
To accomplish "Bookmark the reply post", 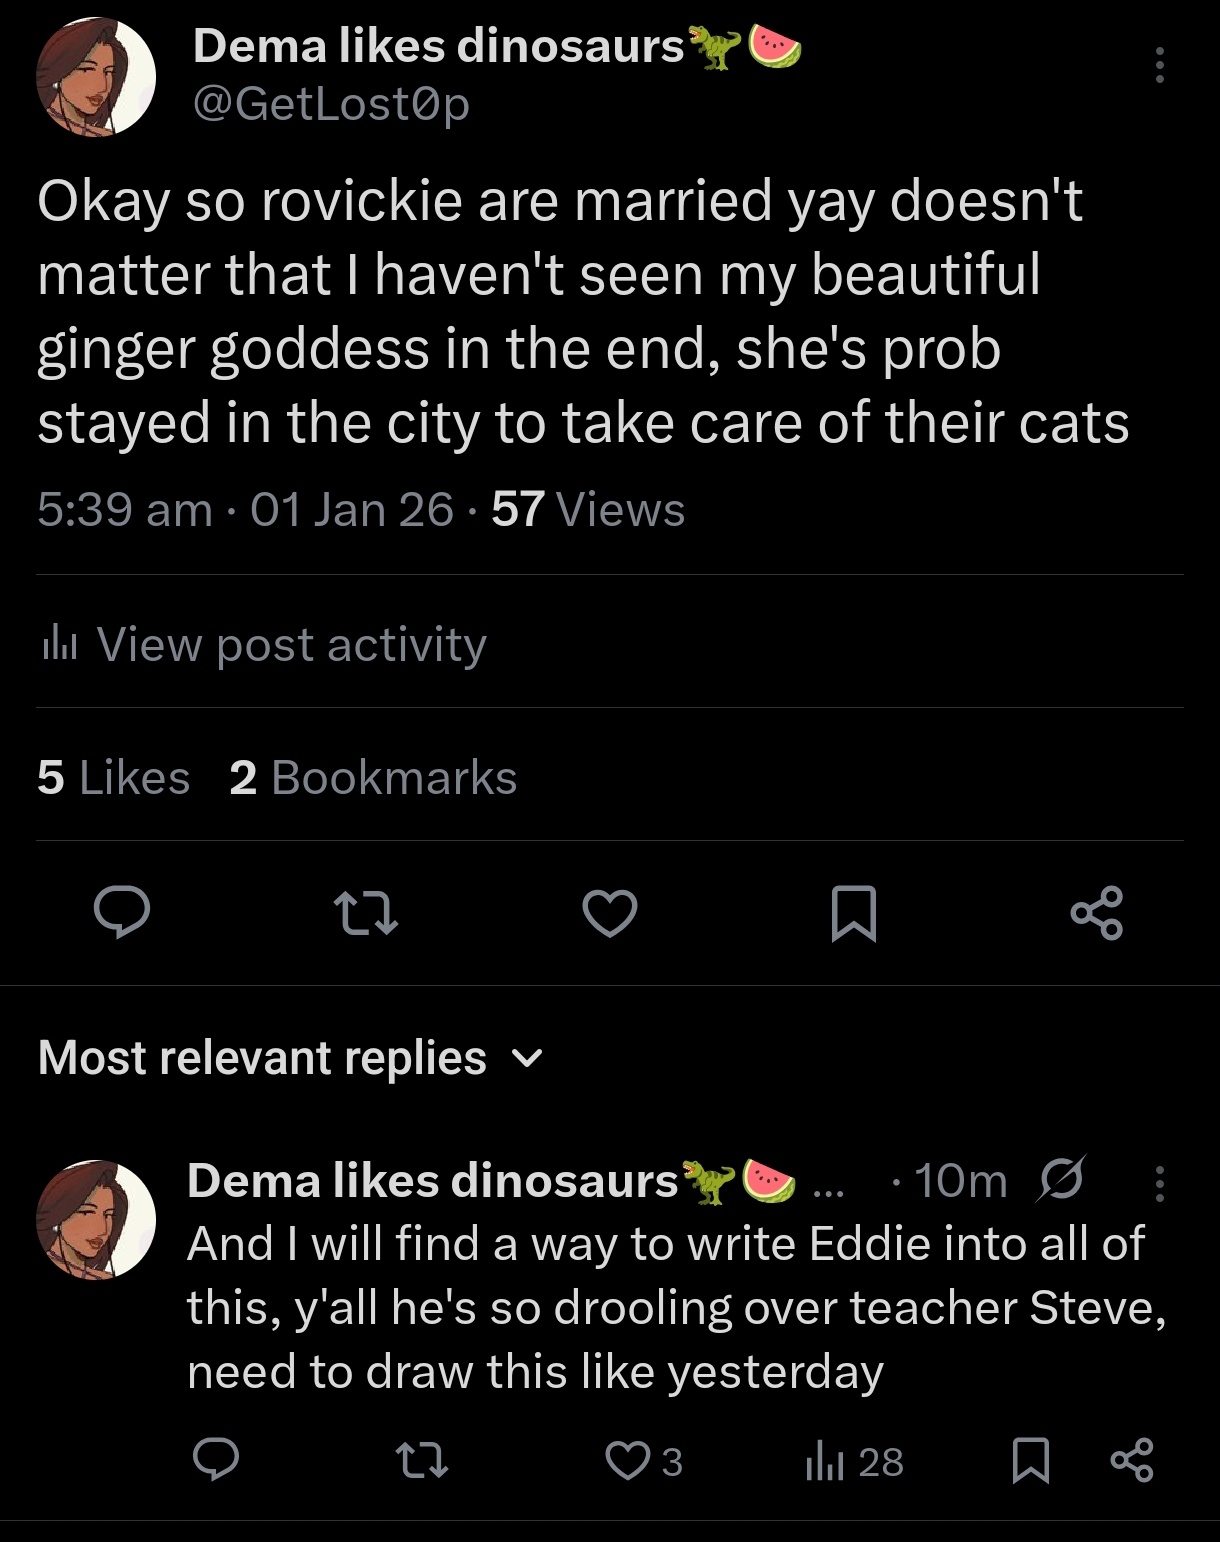I will pos(1030,1461).
